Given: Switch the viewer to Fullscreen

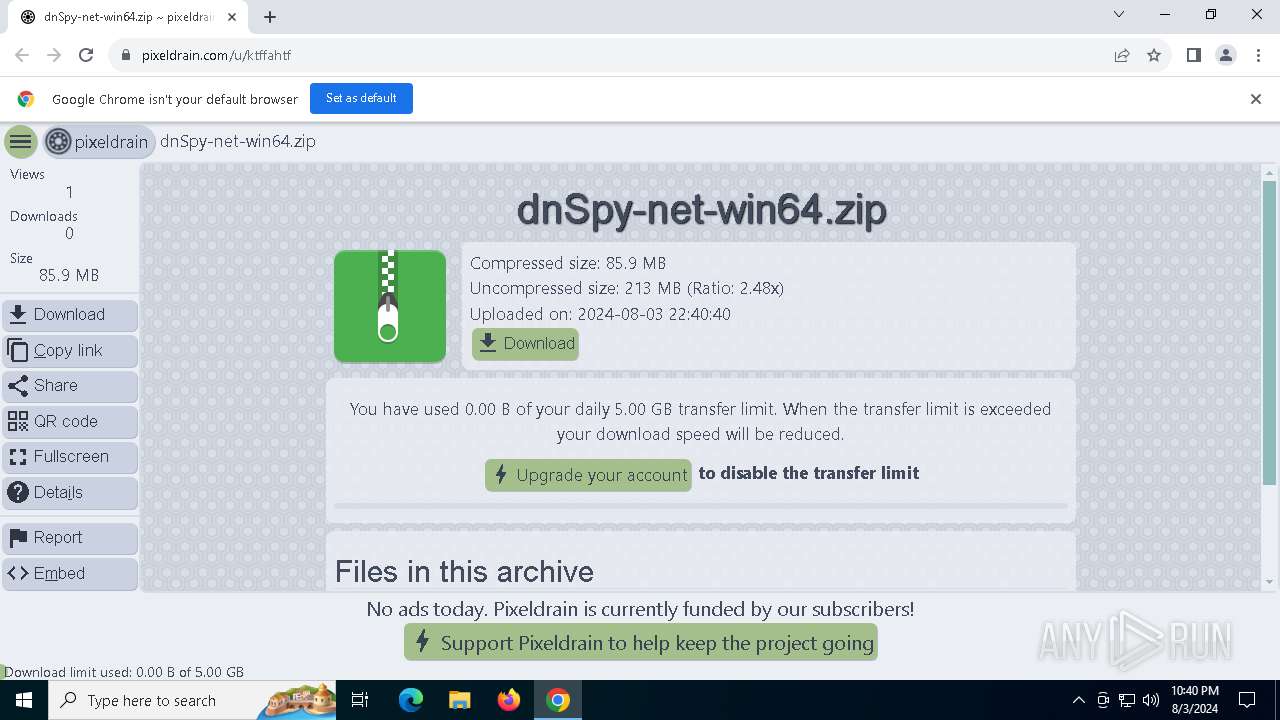Looking at the screenshot, I should 70,457.
